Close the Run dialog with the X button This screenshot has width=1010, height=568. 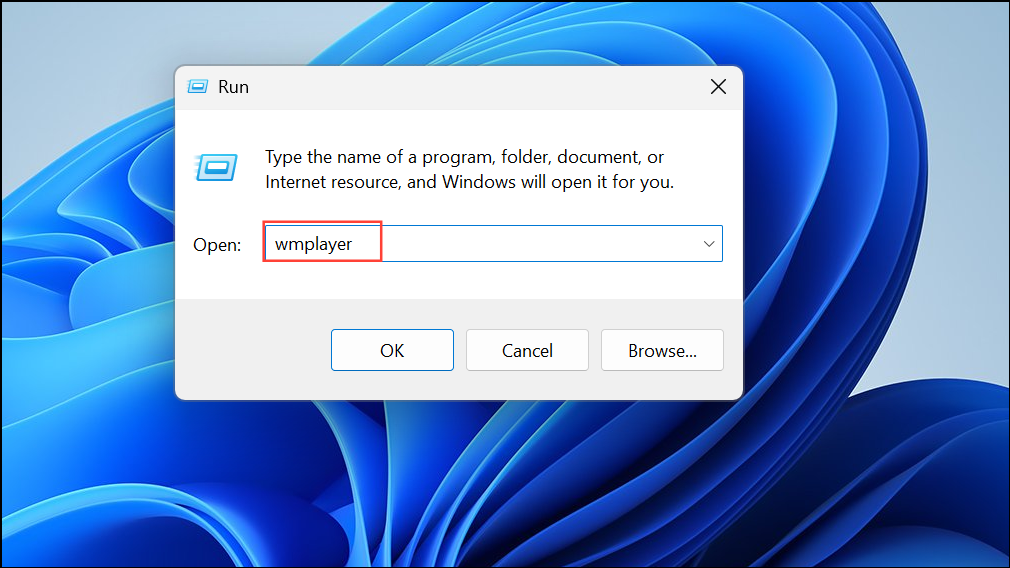pyautogui.click(x=718, y=87)
